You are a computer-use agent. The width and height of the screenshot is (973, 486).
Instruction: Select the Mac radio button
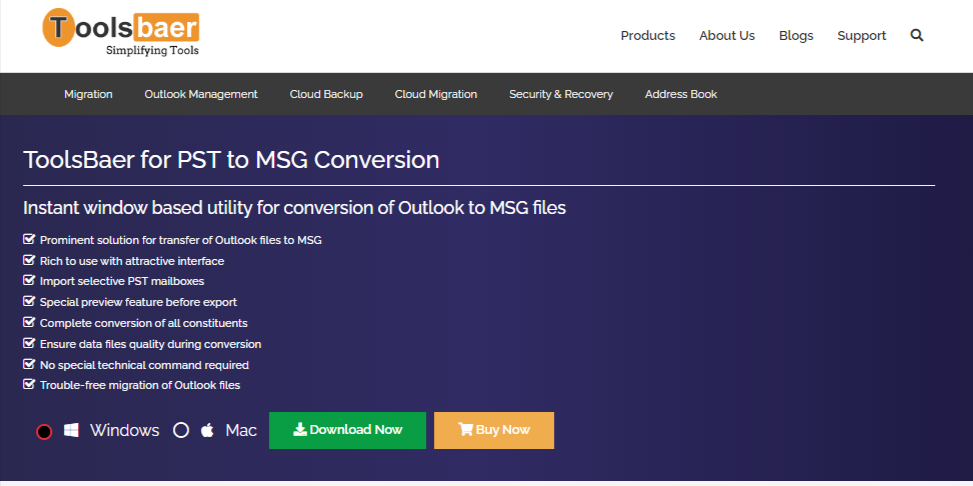coord(181,430)
